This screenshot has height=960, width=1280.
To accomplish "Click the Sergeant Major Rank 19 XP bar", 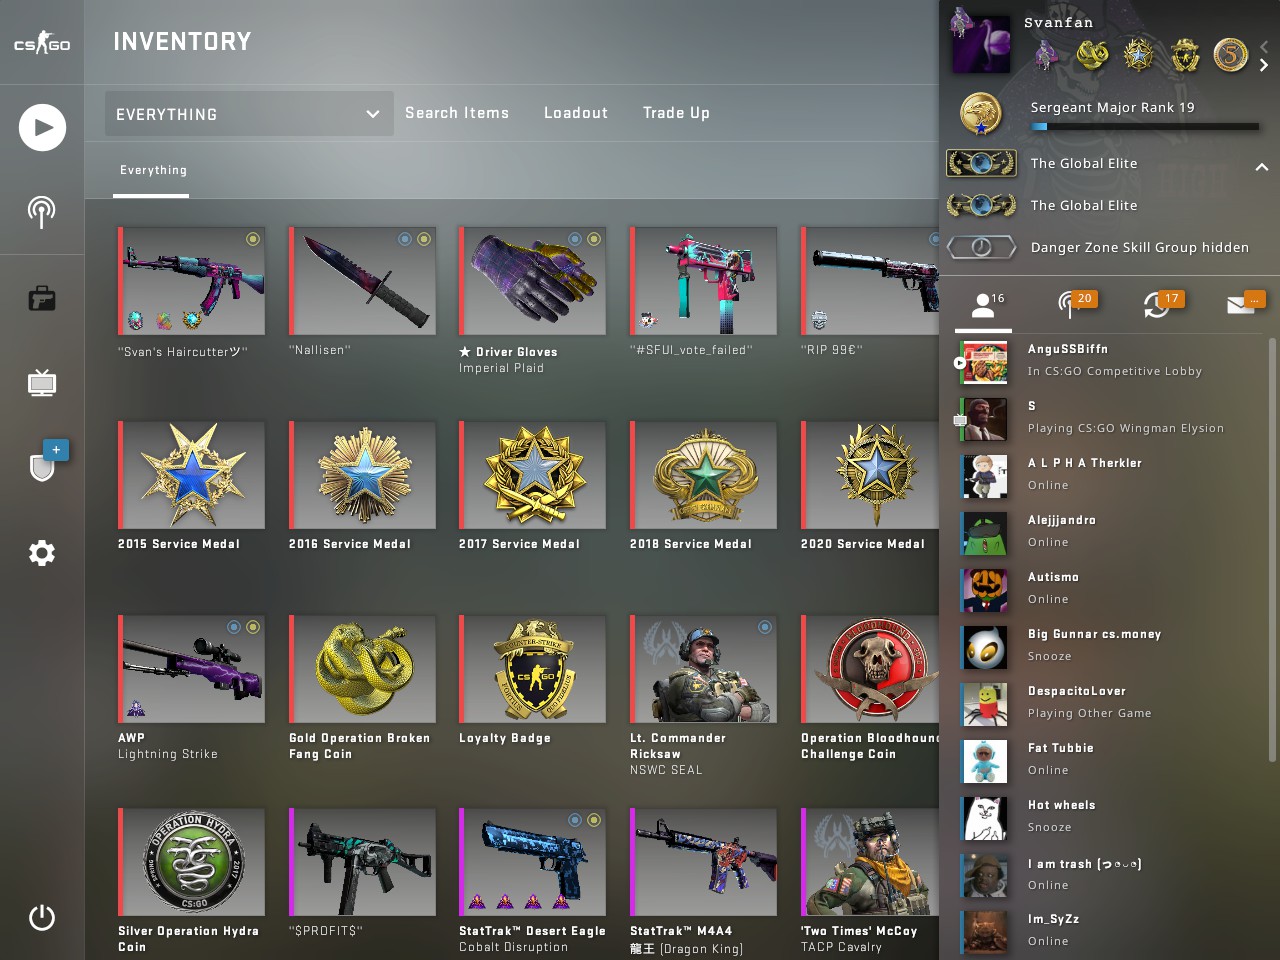I will click(x=1145, y=127).
